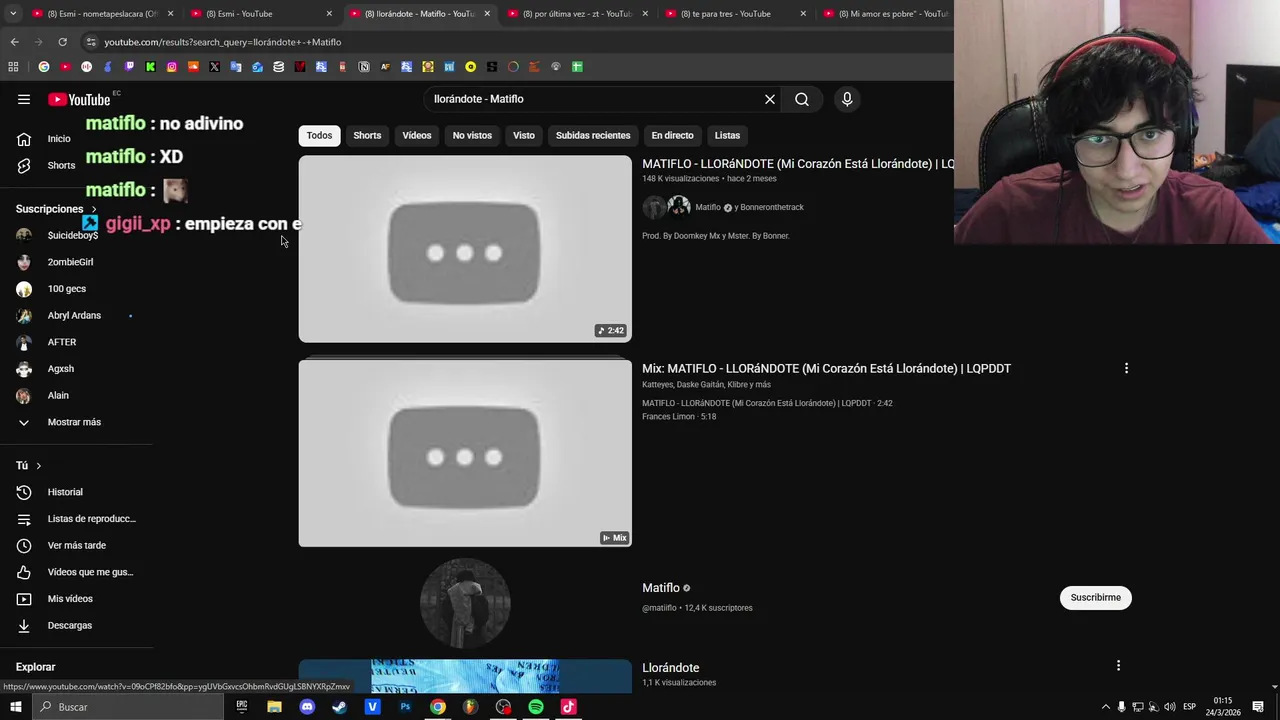Open the X (Twitter) bookmark

214,67
